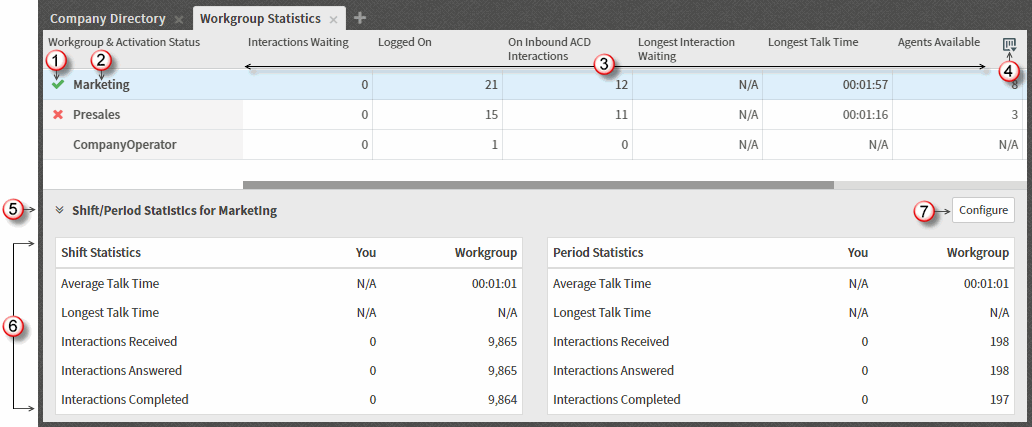Click the Shift Statistics table heading

[x=101, y=253]
